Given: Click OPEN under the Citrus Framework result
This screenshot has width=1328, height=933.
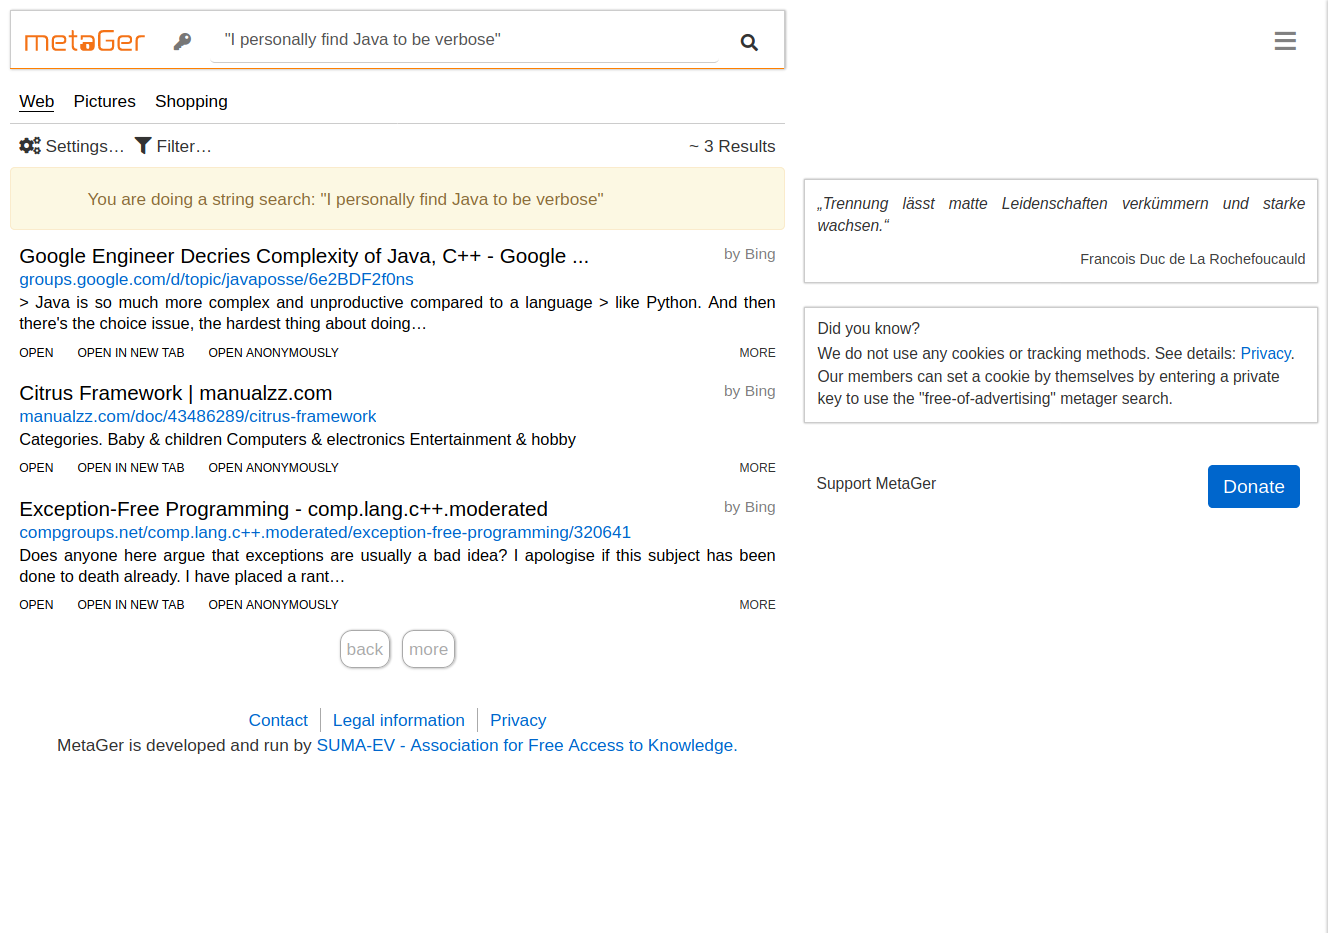Looking at the screenshot, I should tap(37, 468).
